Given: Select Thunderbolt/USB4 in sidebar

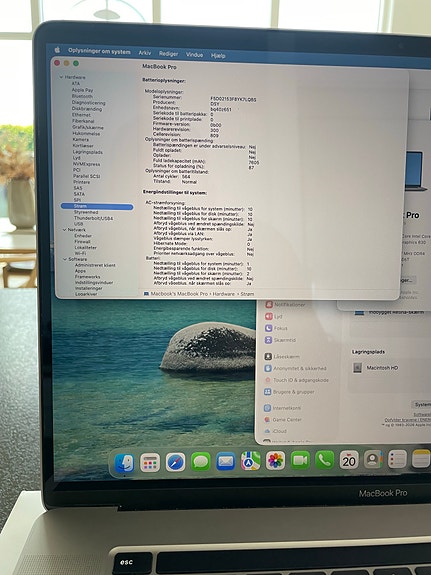Looking at the screenshot, I should 94,218.
